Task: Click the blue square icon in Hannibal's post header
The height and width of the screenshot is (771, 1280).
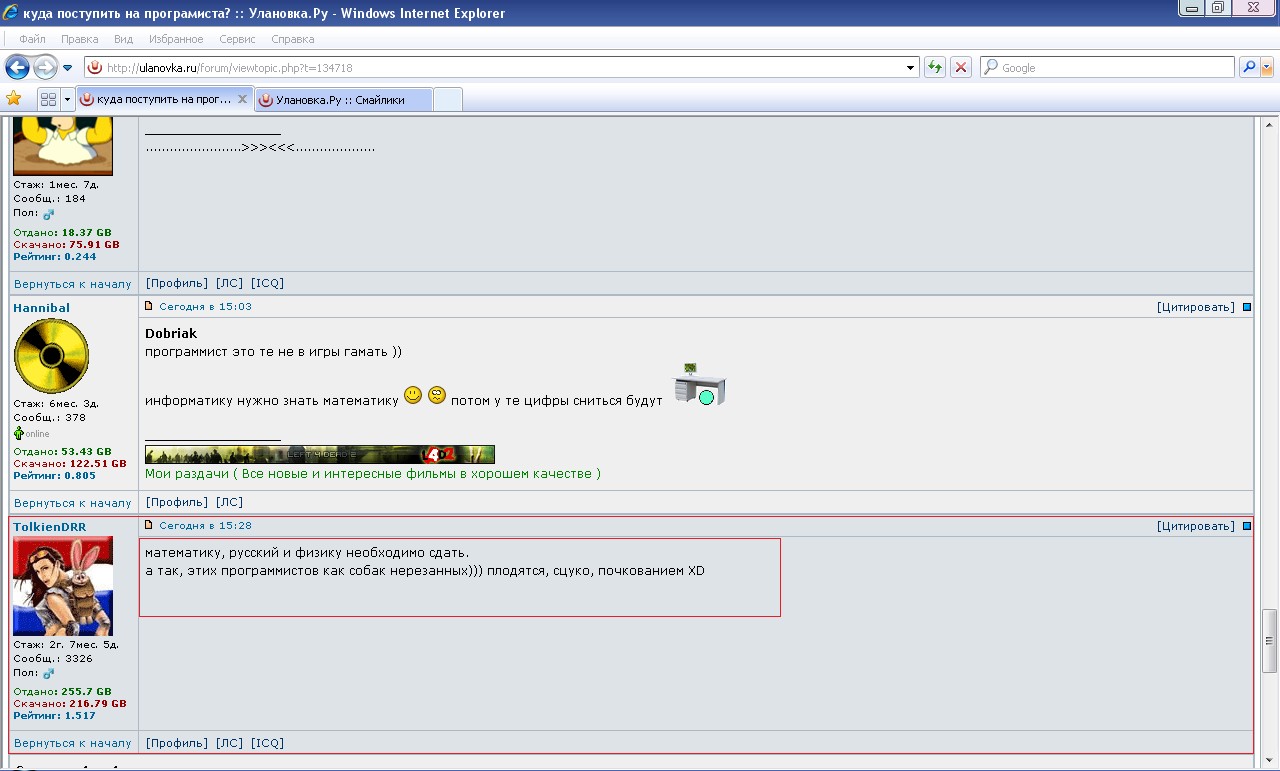Action: 1247,307
